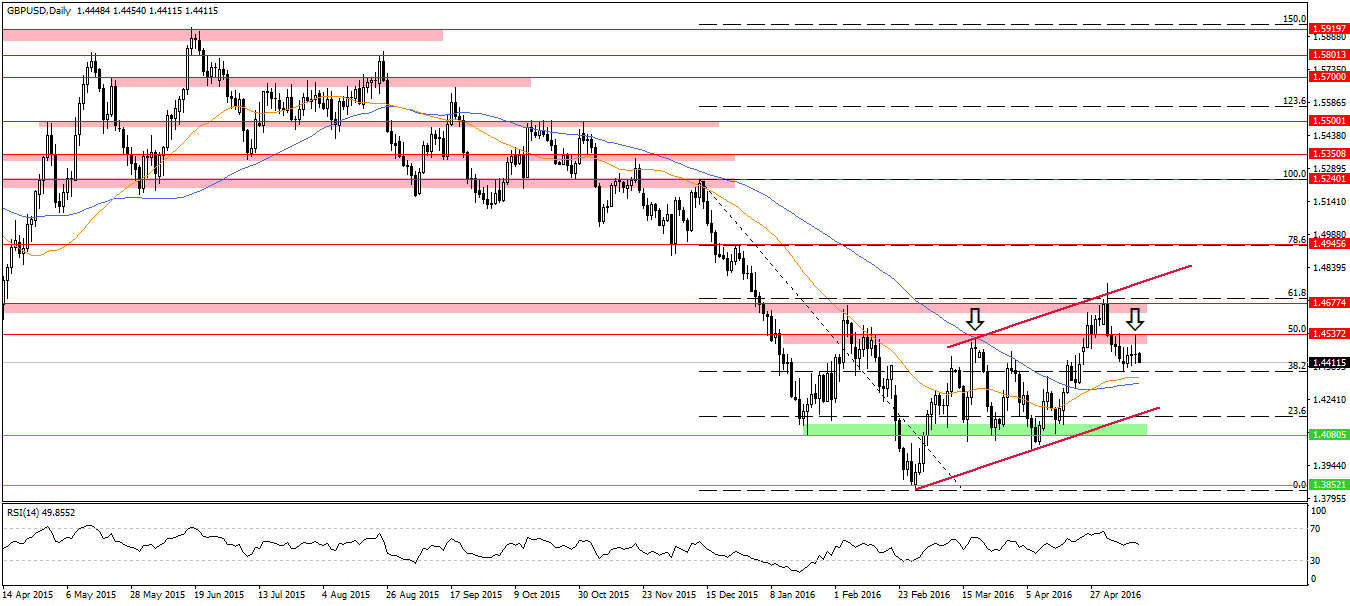
Task: Select the 123.6 Fibonacci extension label
Action: click(1294, 101)
